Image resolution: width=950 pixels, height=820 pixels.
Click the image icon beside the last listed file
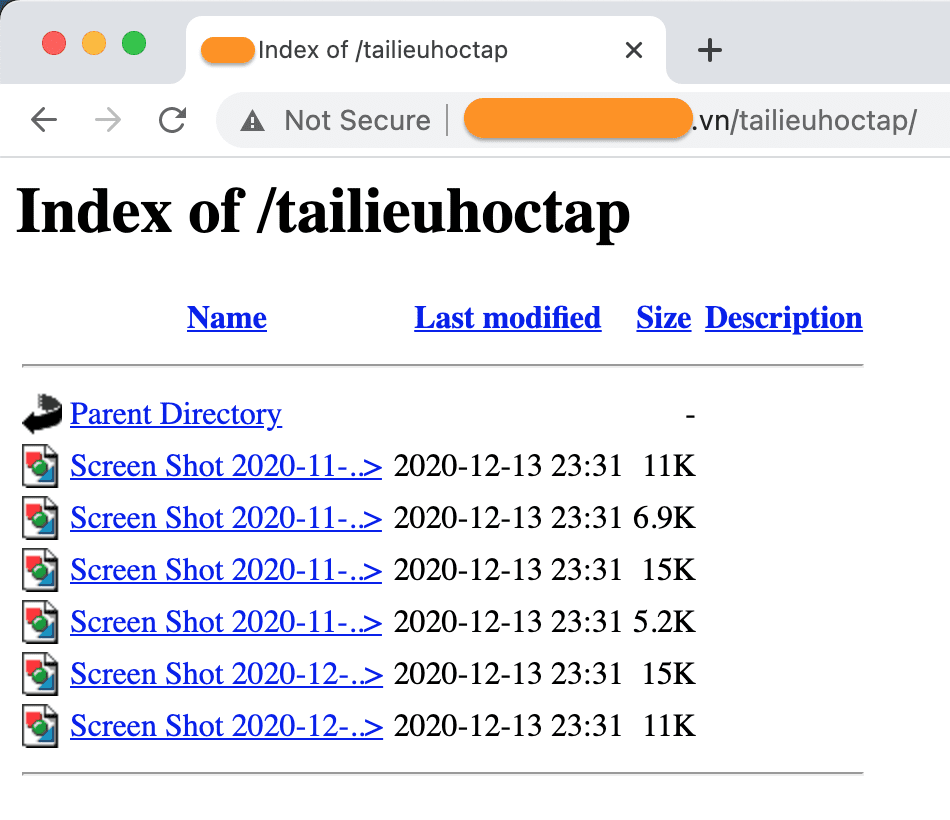click(38, 726)
